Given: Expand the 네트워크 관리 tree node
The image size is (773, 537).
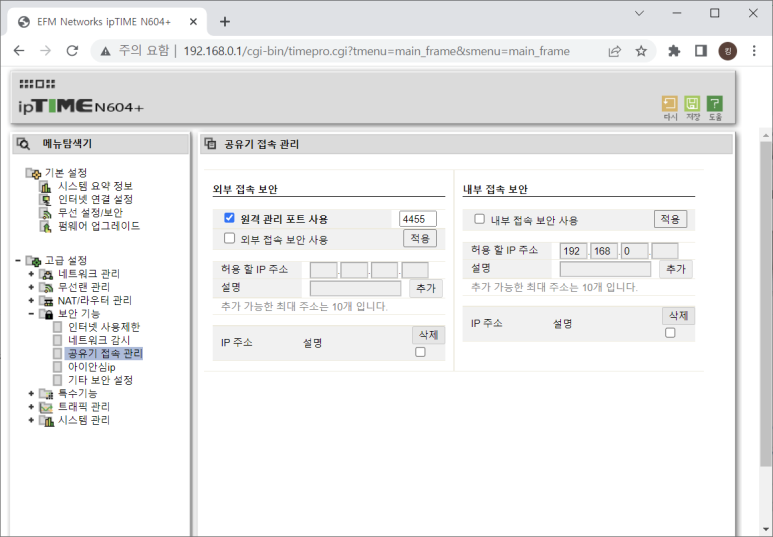Looking at the screenshot, I should pos(31,274).
